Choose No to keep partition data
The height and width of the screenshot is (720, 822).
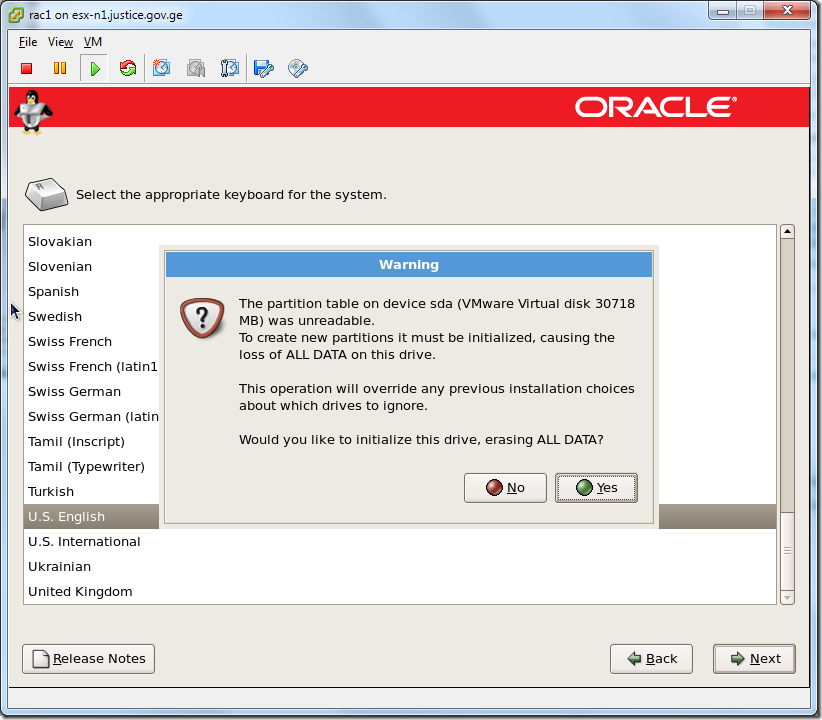pos(505,487)
